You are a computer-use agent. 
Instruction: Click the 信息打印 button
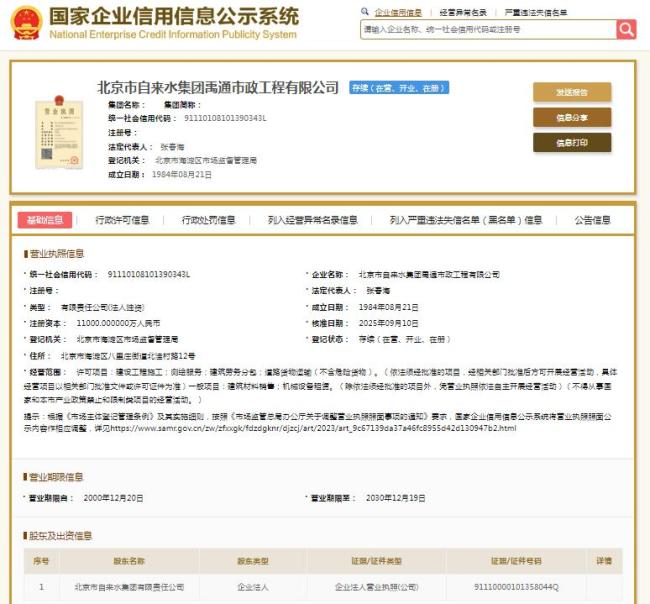(572, 143)
